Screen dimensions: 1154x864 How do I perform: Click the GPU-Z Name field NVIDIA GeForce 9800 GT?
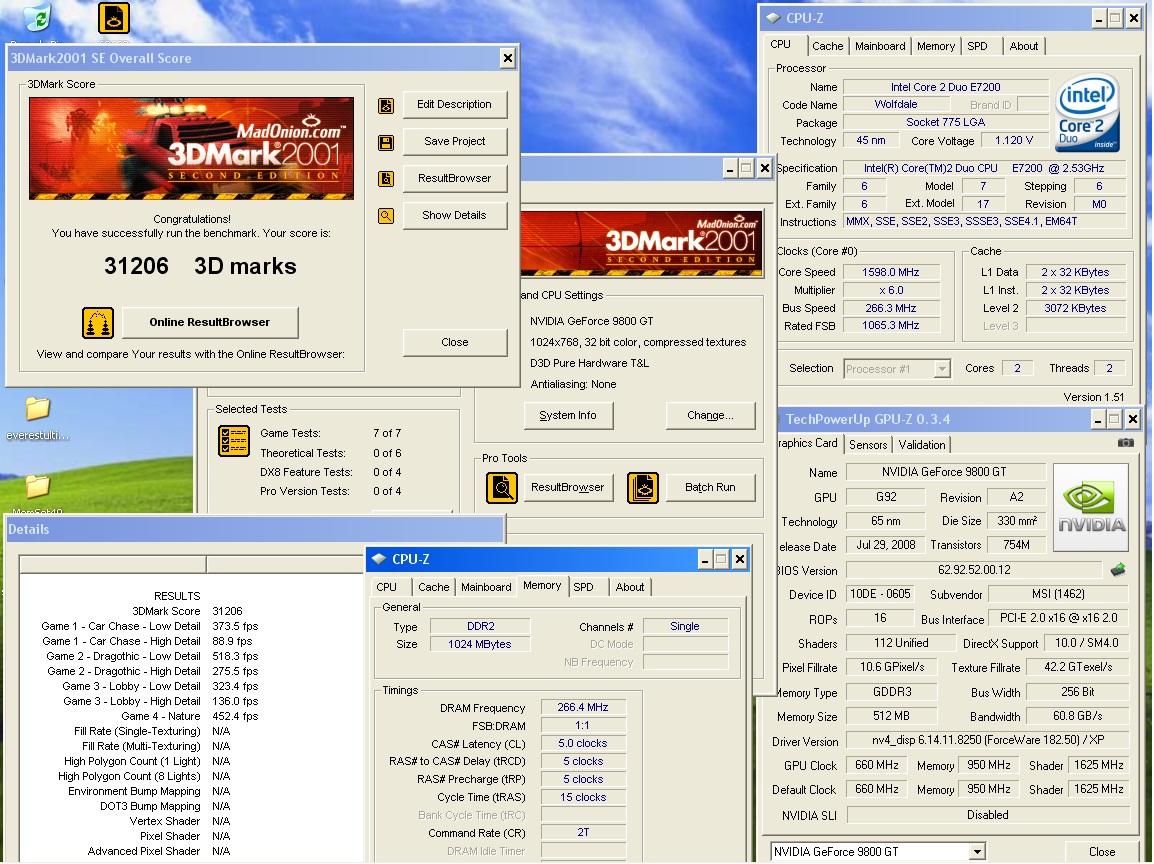click(944, 472)
